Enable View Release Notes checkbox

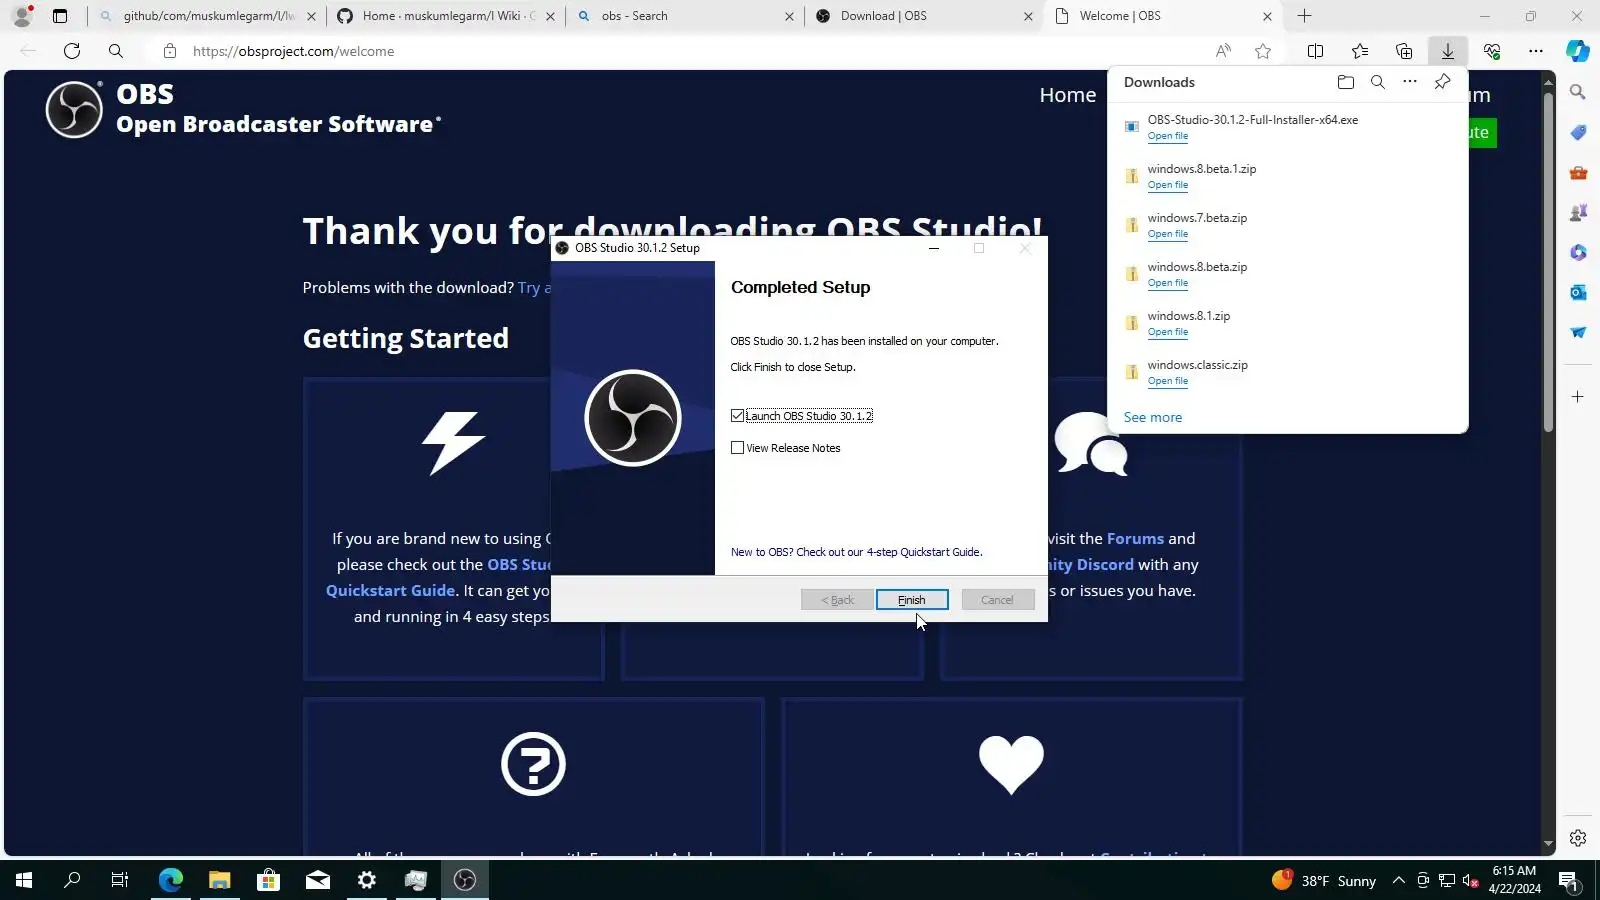[738, 448]
